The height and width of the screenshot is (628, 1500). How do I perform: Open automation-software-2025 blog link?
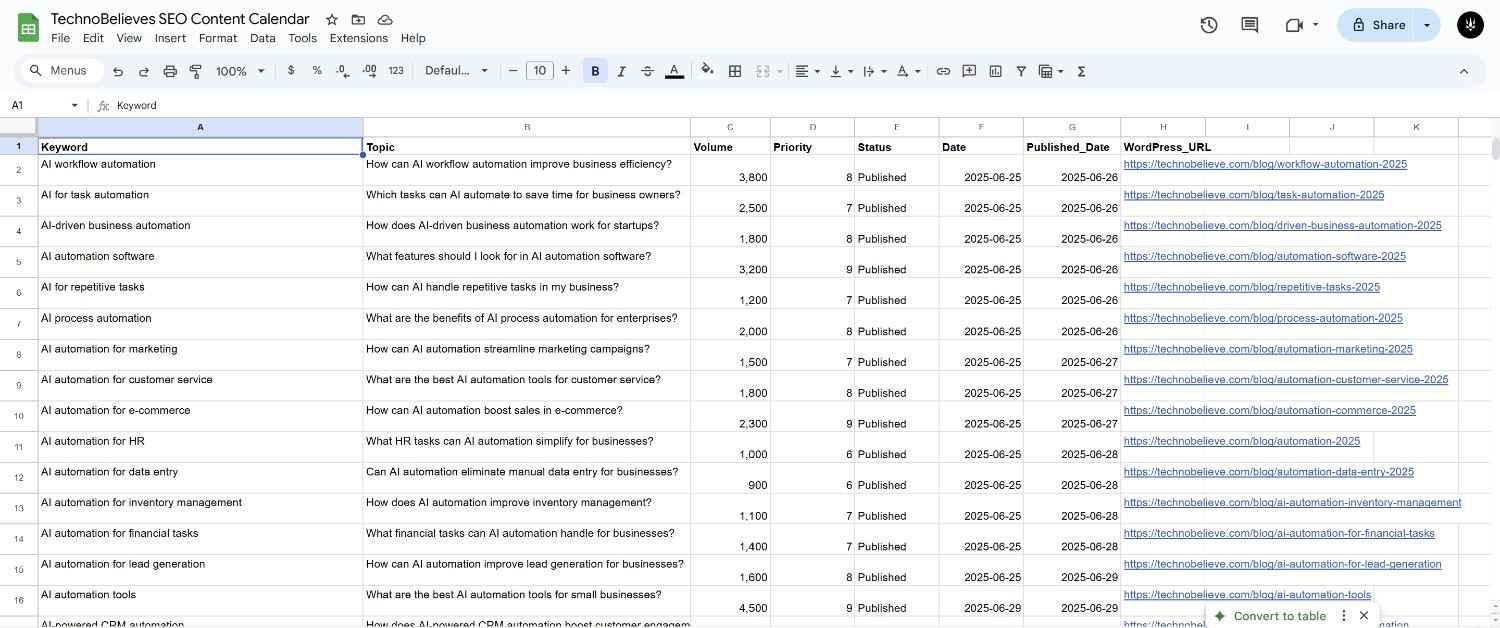[1265, 256]
